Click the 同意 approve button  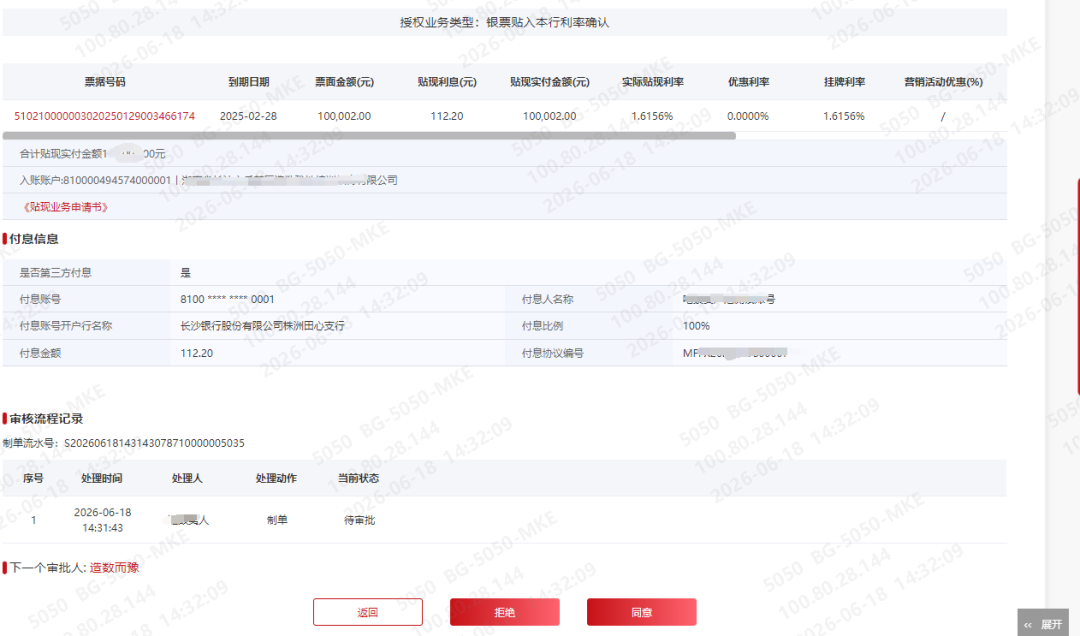641,612
